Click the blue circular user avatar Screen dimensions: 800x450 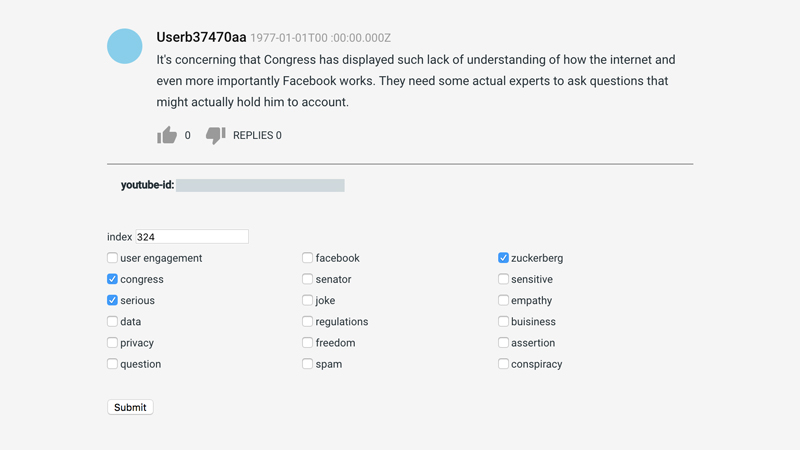point(124,46)
